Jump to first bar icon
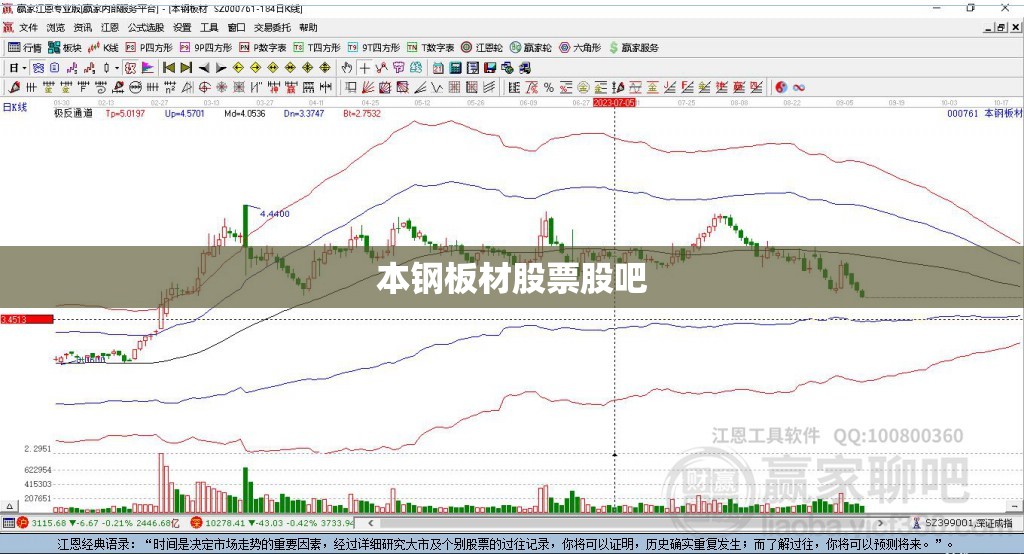Image resolution: width=1024 pixels, height=554 pixels. tap(169, 68)
